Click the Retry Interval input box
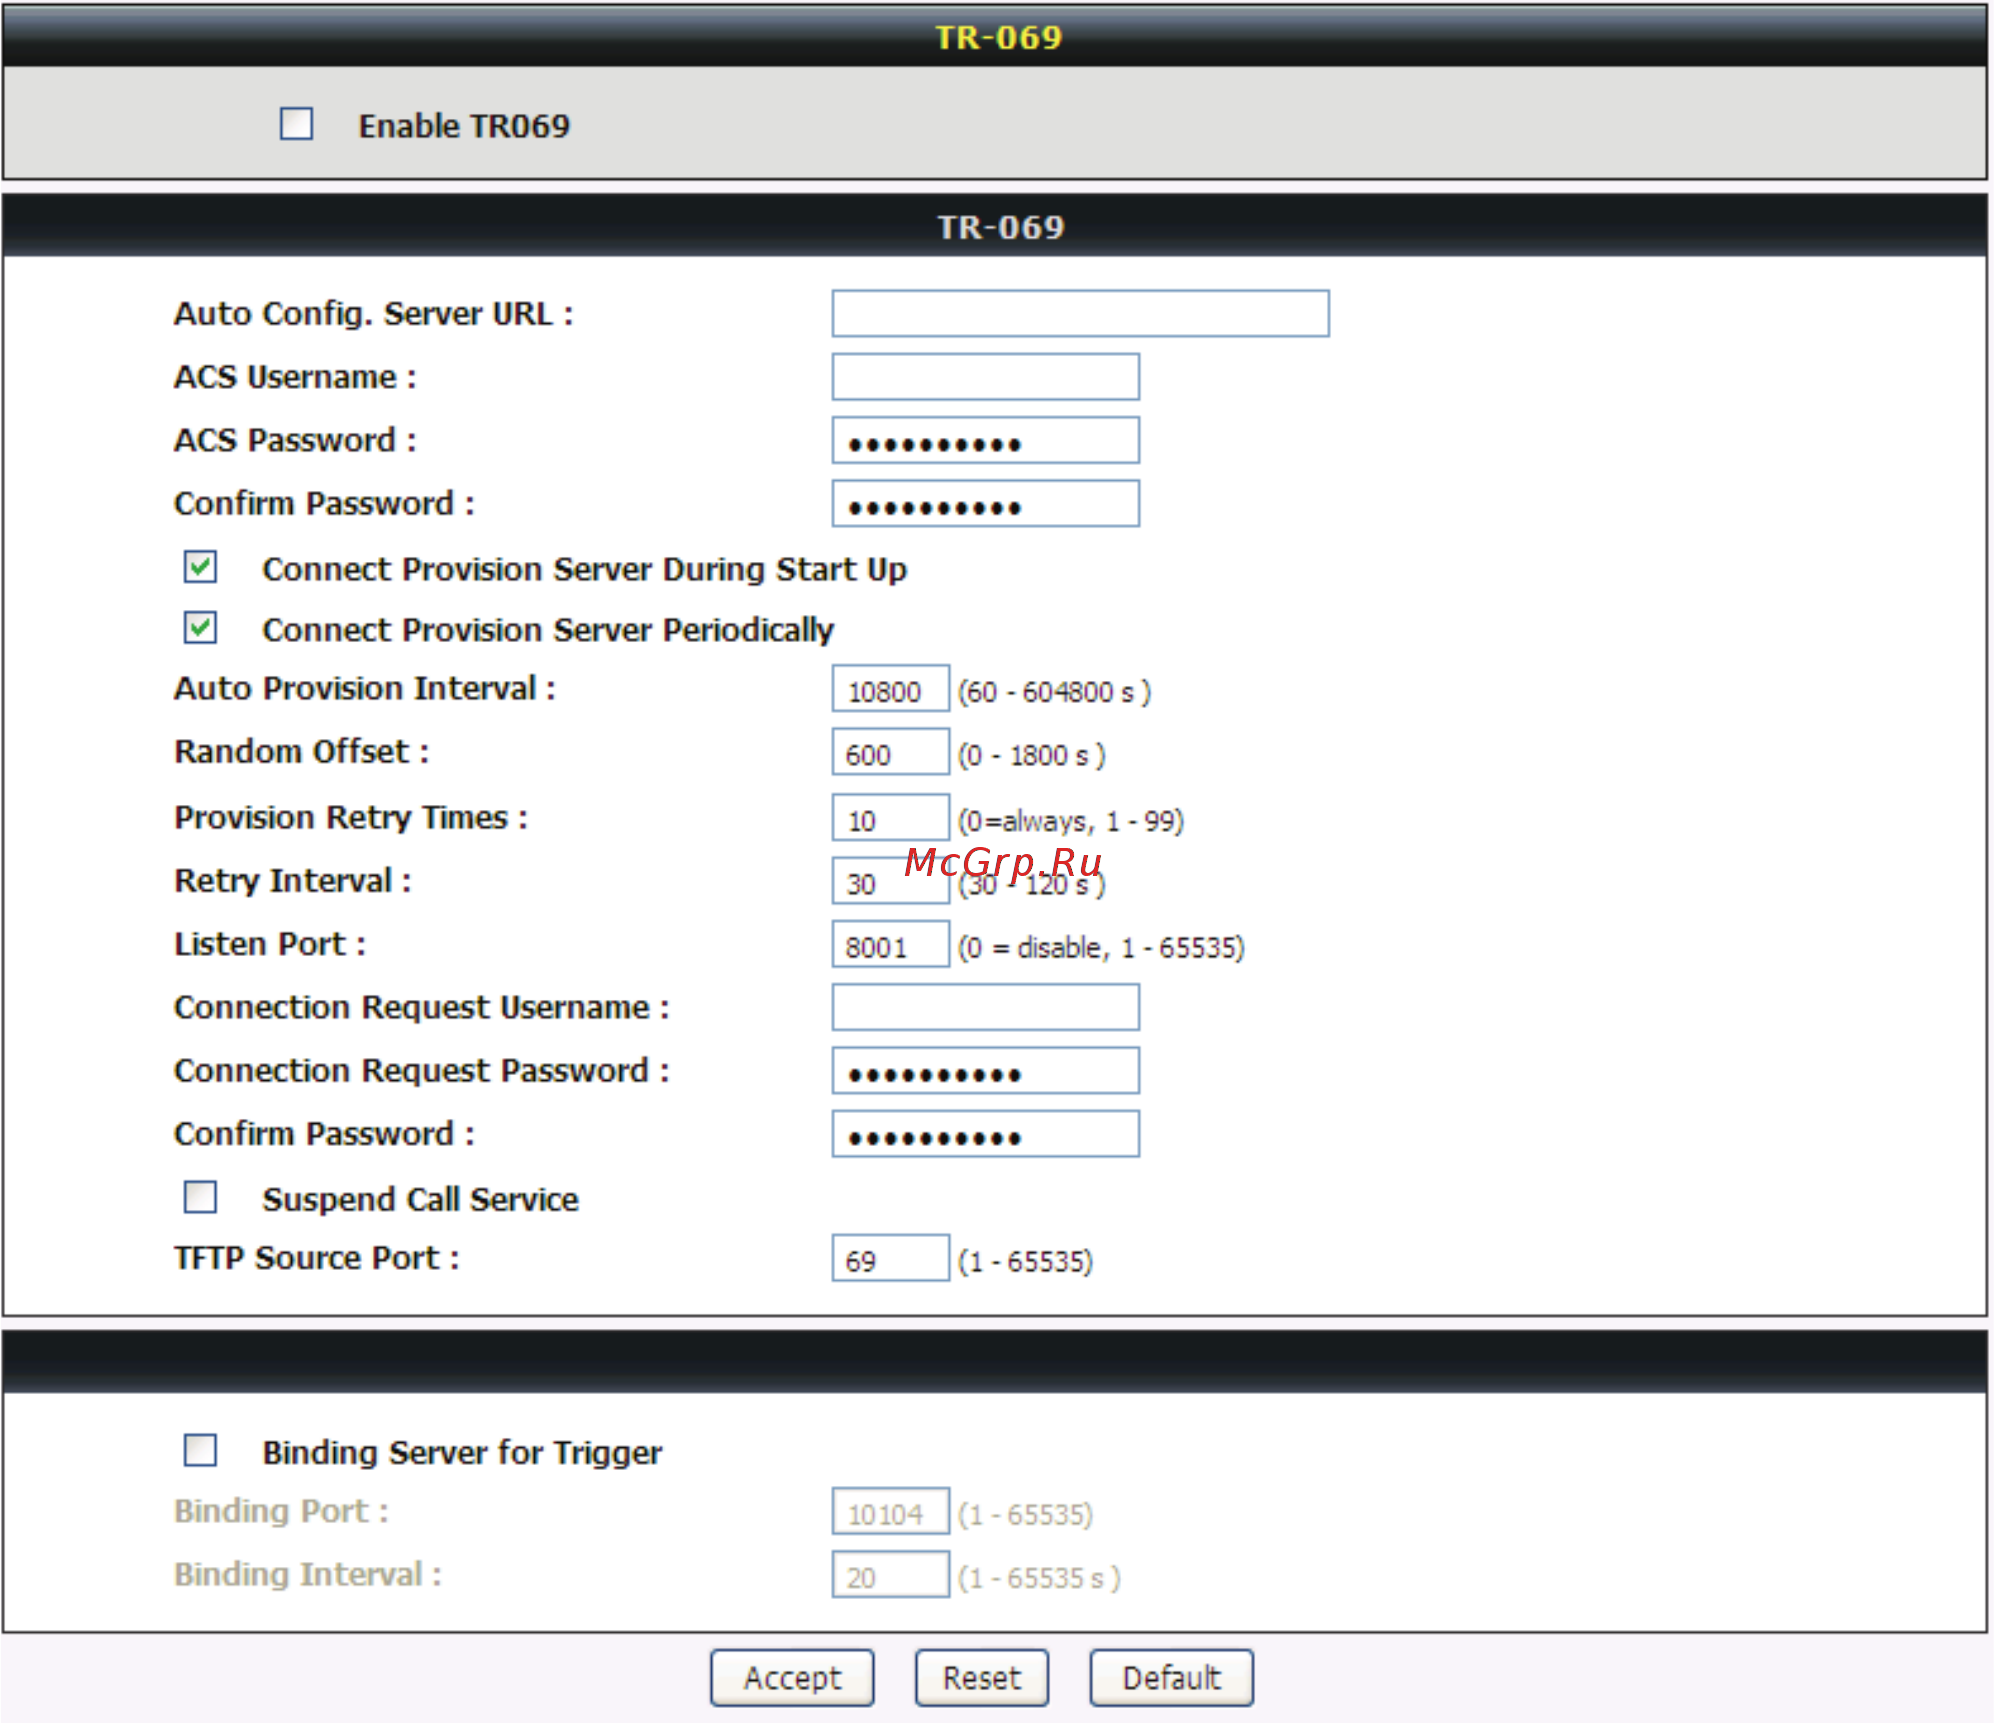The height and width of the screenshot is (1723, 1994). pyautogui.click(x=890, y=881)
